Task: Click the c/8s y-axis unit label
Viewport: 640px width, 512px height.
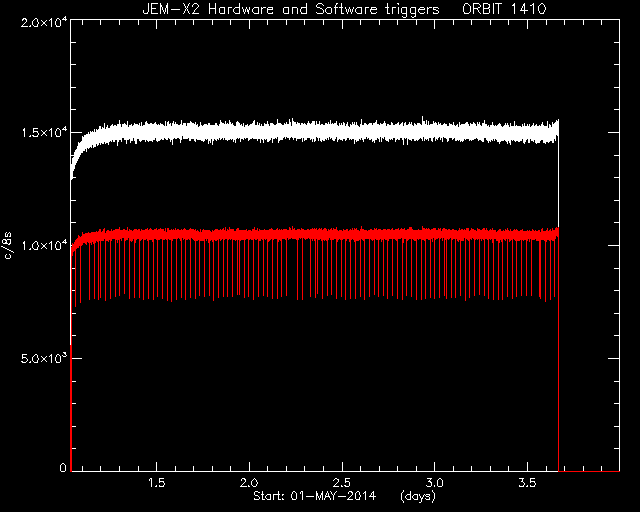Action: pos(7,245)
